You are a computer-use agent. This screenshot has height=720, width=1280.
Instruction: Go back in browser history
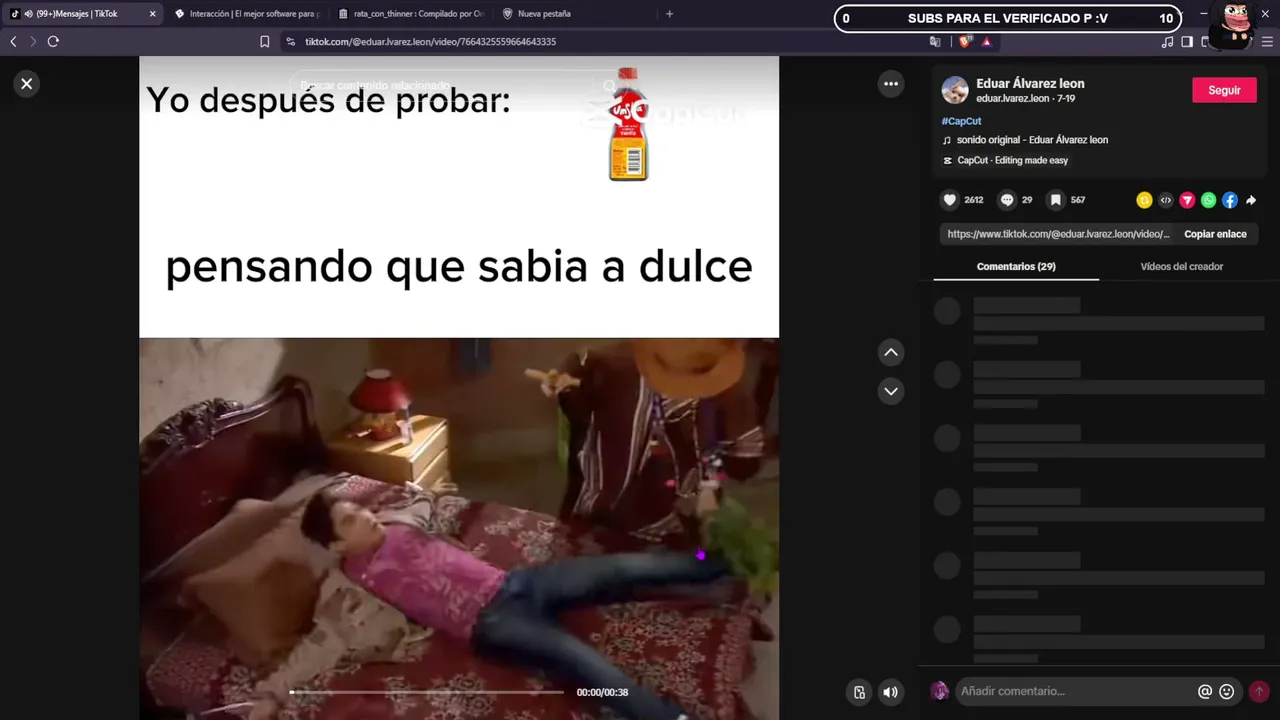click(x=13, y=42)
